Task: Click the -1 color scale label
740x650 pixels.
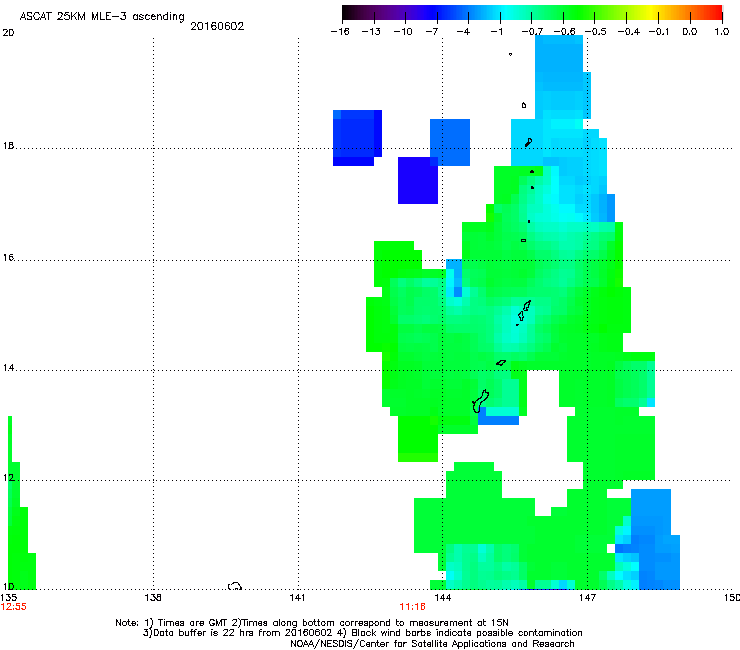Action: tap(496, 32)
